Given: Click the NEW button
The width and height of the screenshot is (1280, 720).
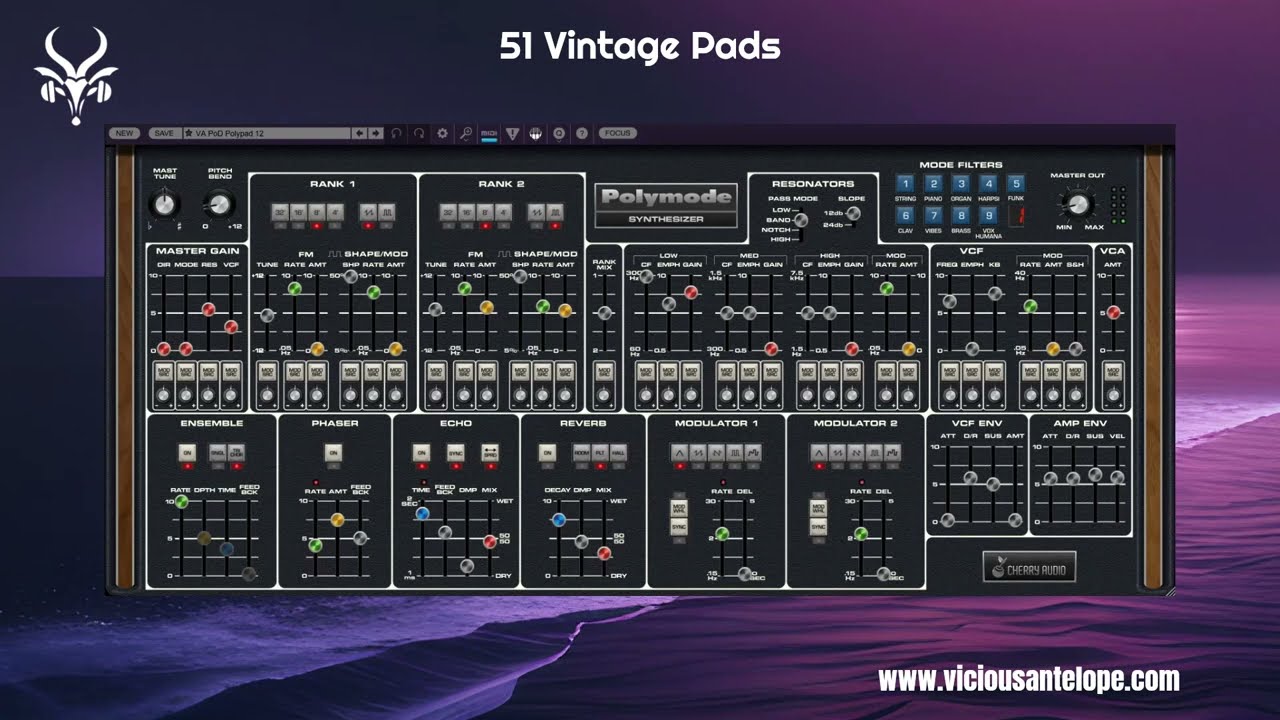Looking at the screenshot, I should [x=124, y=133].
